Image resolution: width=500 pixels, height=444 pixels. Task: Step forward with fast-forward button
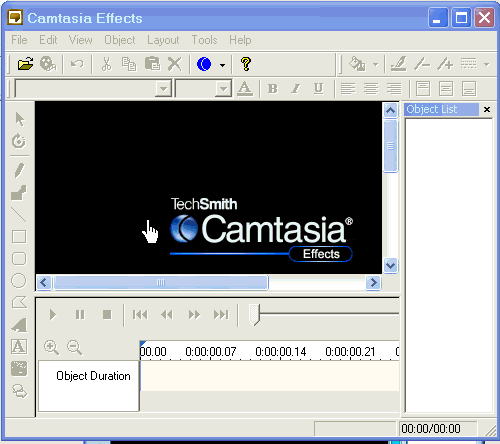coord(194,315)
